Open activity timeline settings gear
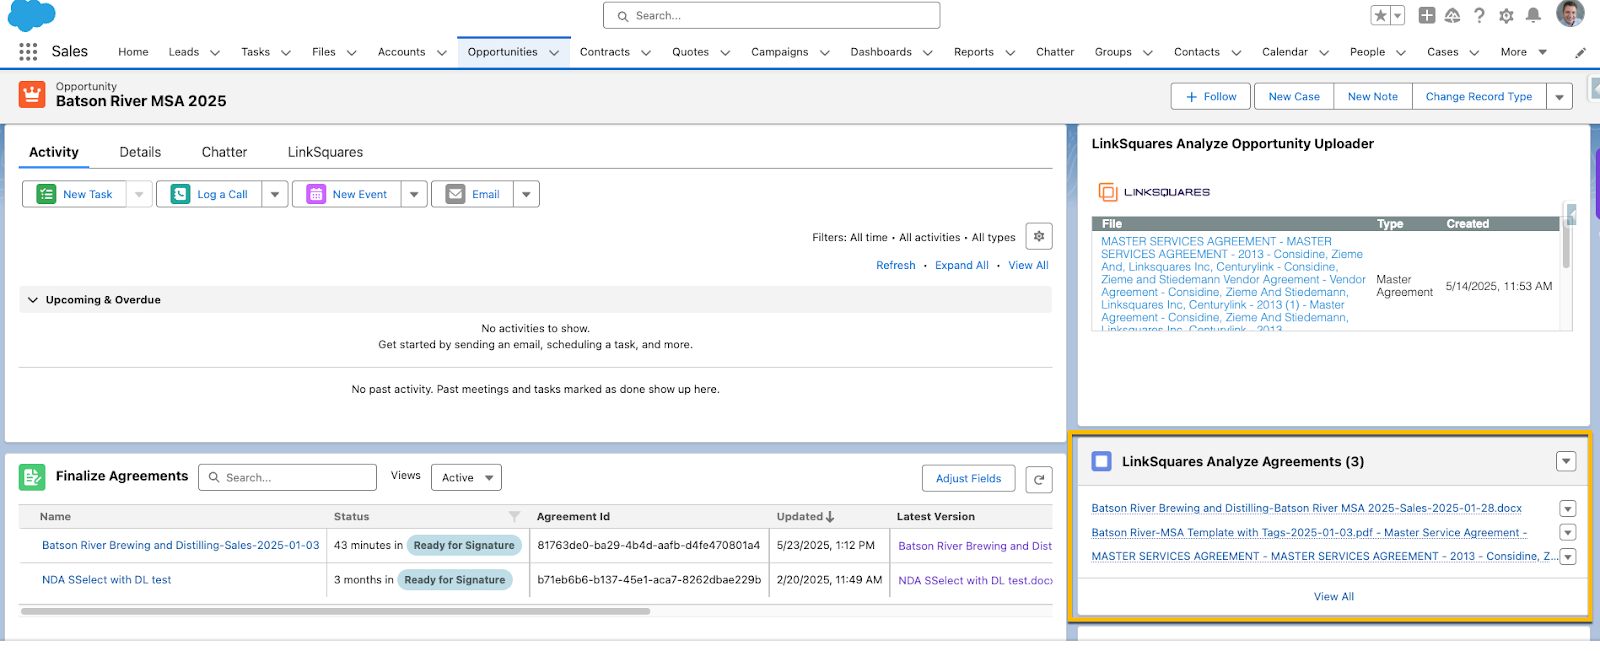This screenshot has height=651, width=1600. pyautogui.click(x=1039, y=237)
